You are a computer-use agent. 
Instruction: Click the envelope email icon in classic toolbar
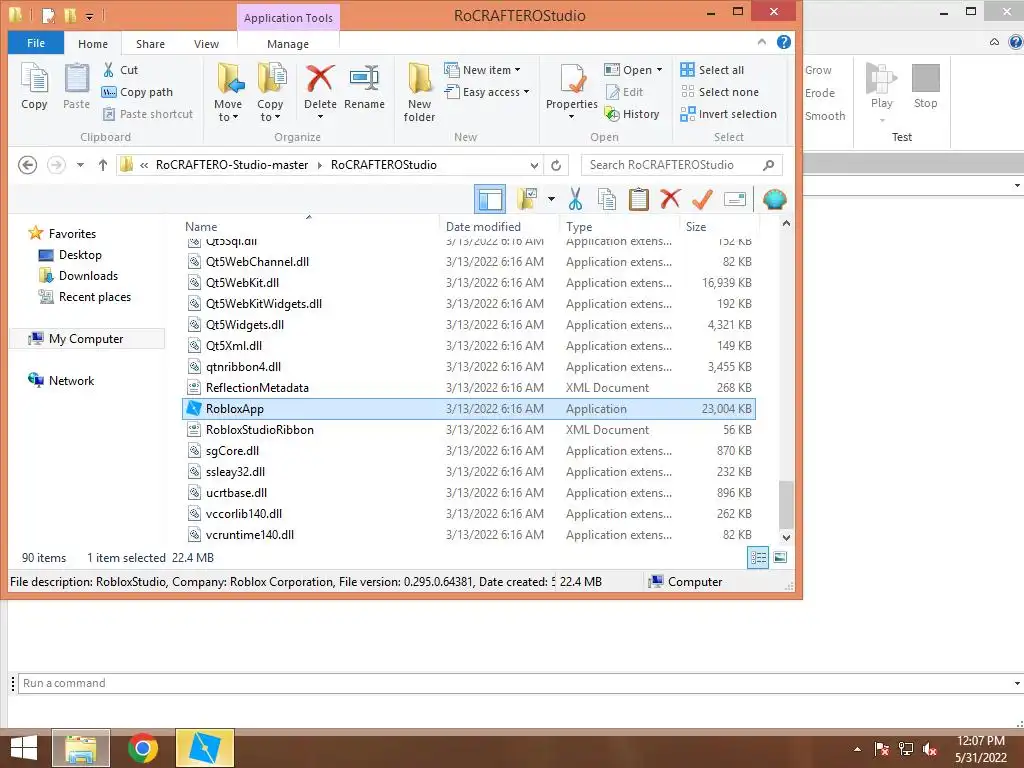click(735, 199)
